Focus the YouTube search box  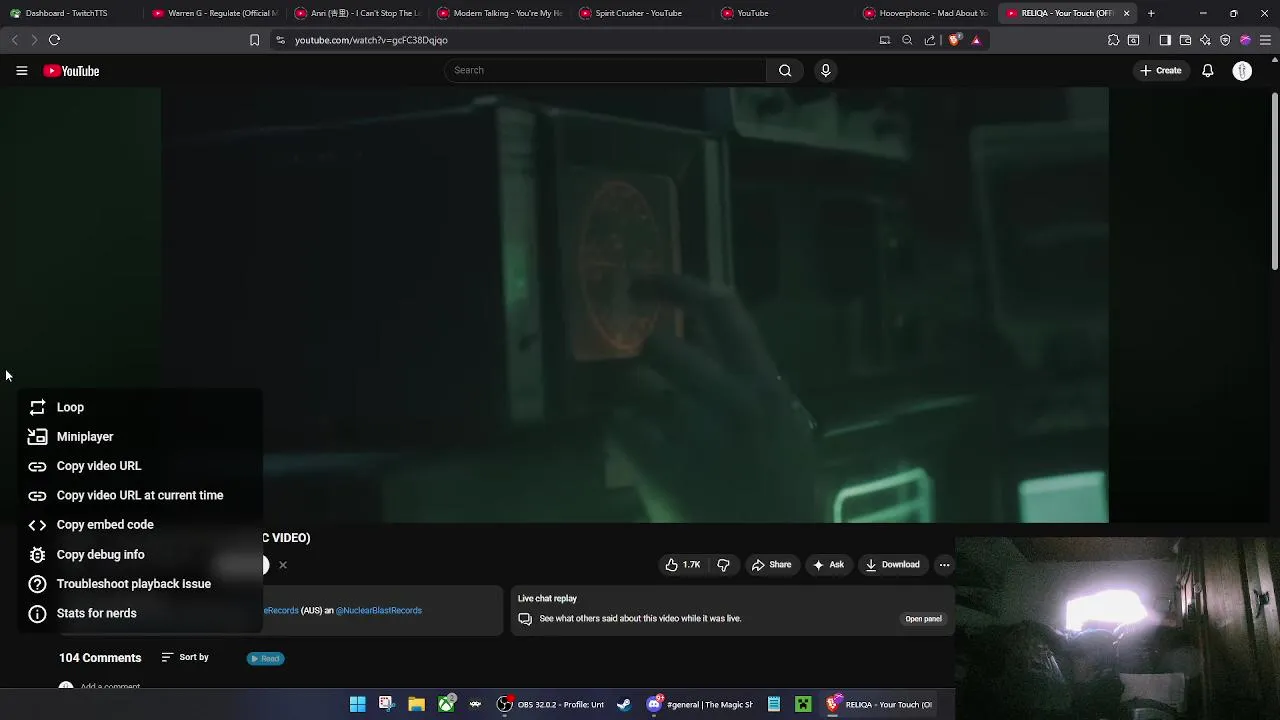[606, 70]
